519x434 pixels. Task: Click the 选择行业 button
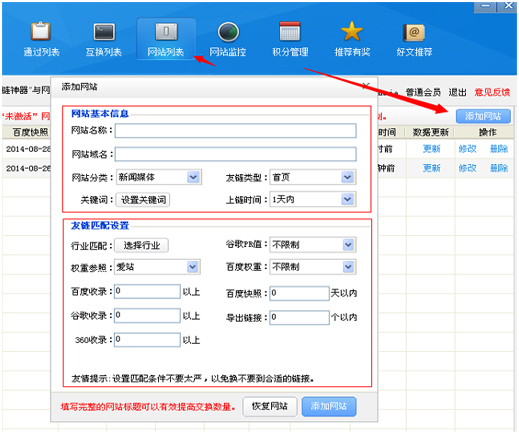[x=142, y=246]
